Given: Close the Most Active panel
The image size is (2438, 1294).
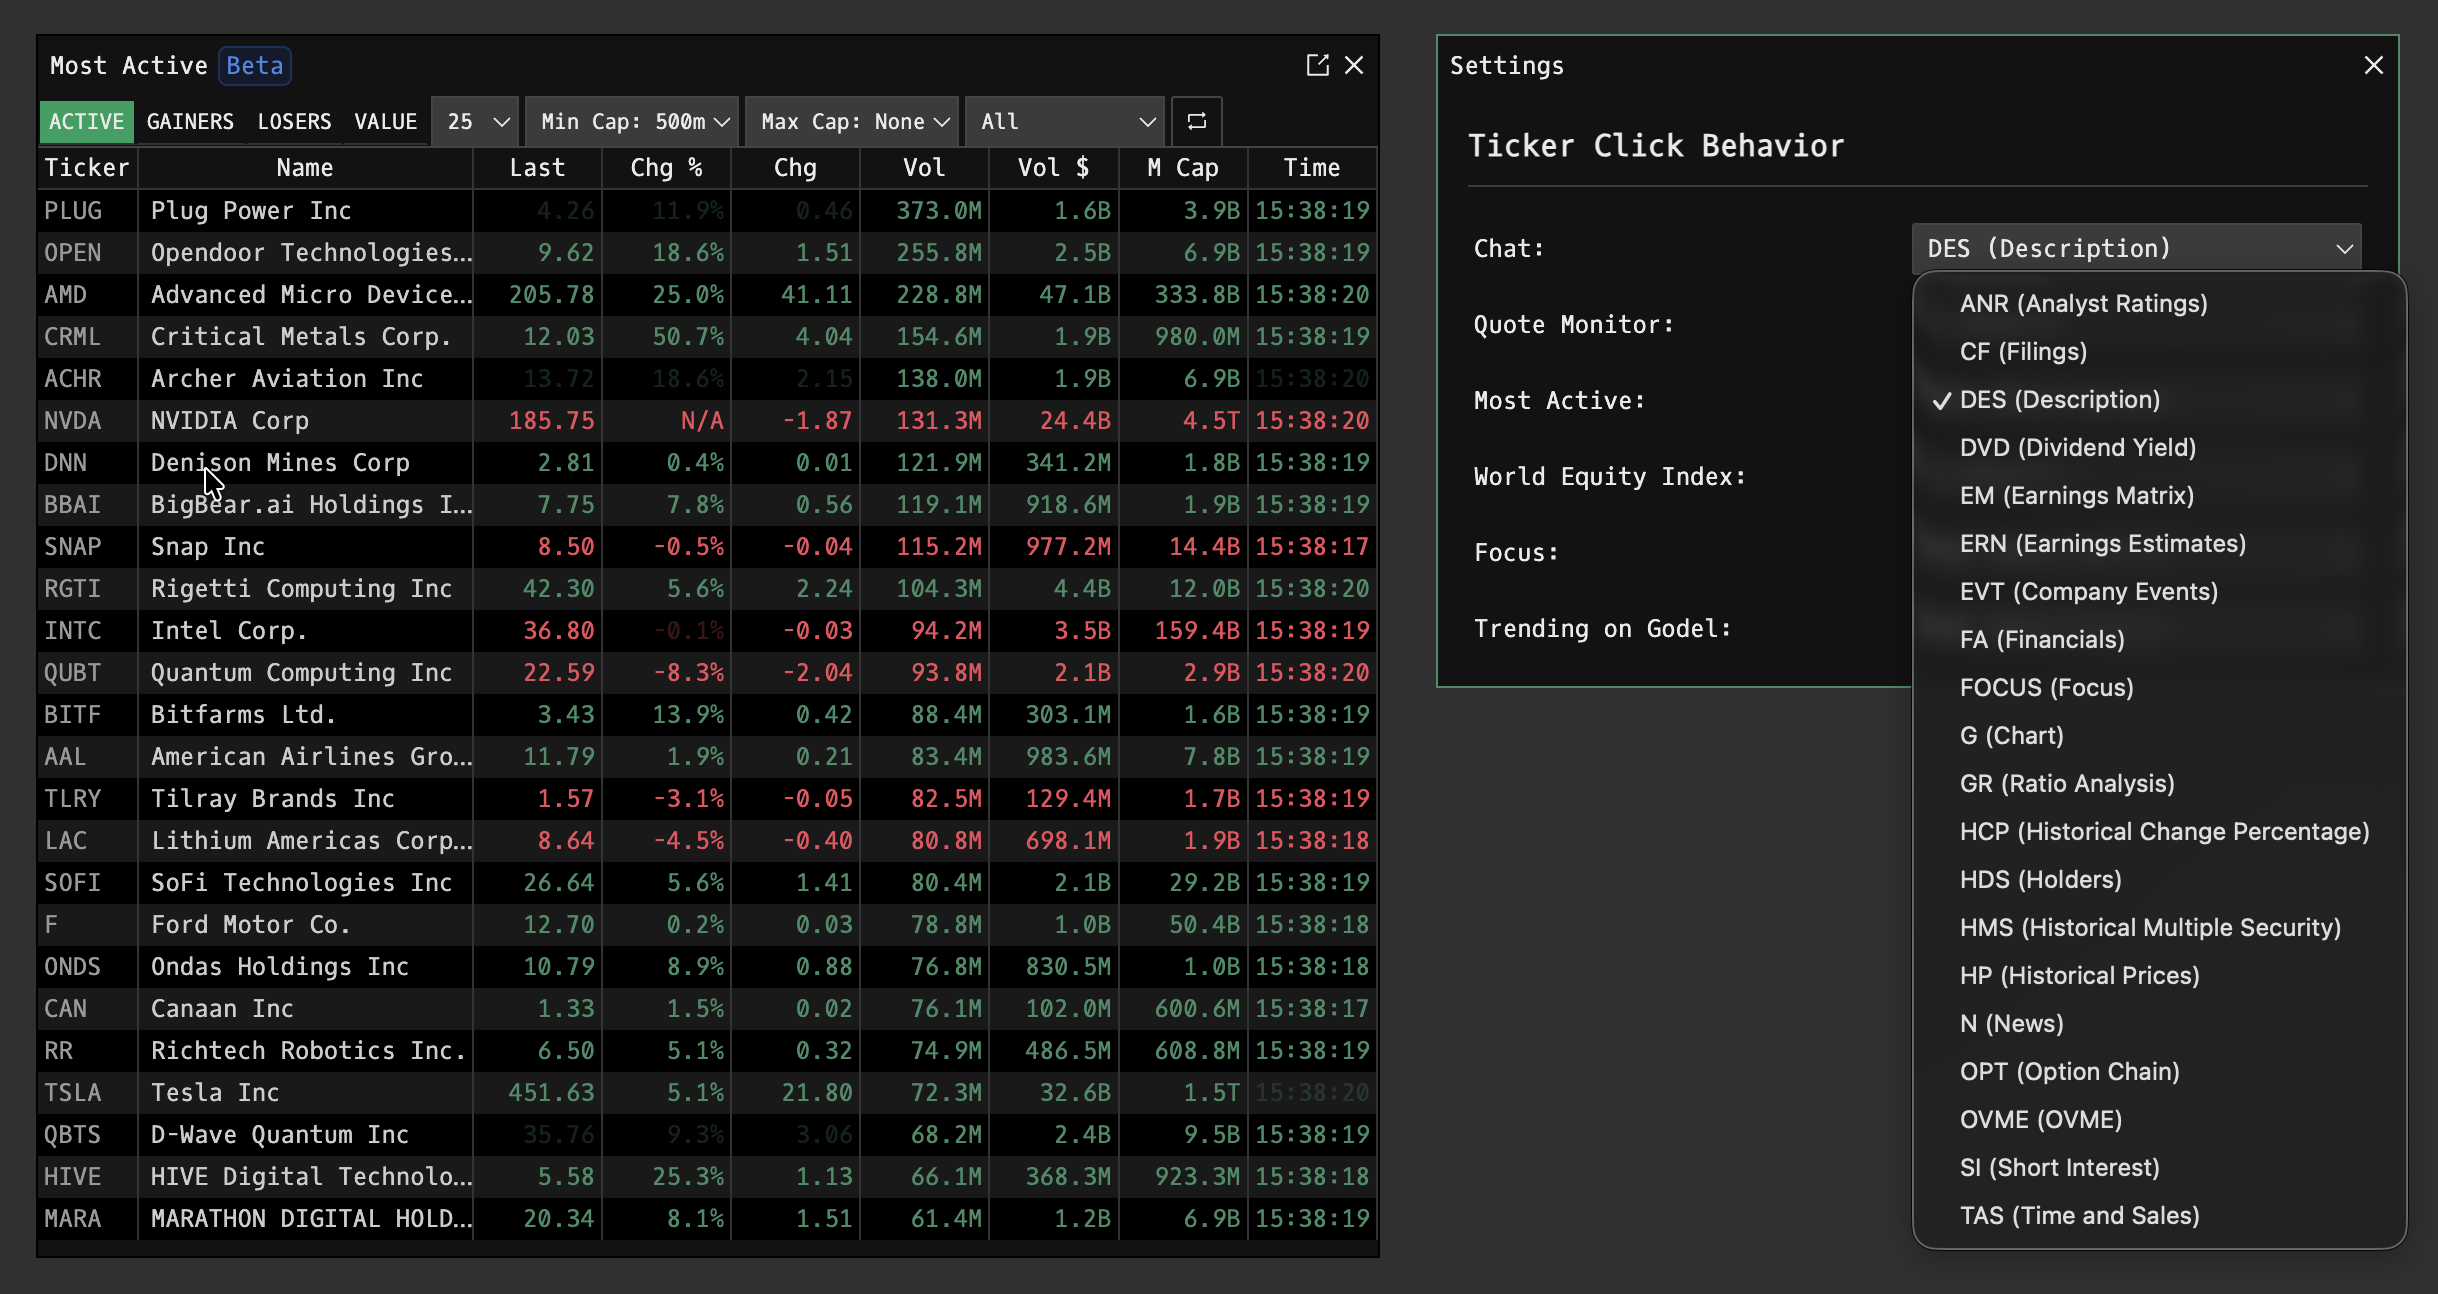Looking at the screenshot, I should [x=1354, y=65].
